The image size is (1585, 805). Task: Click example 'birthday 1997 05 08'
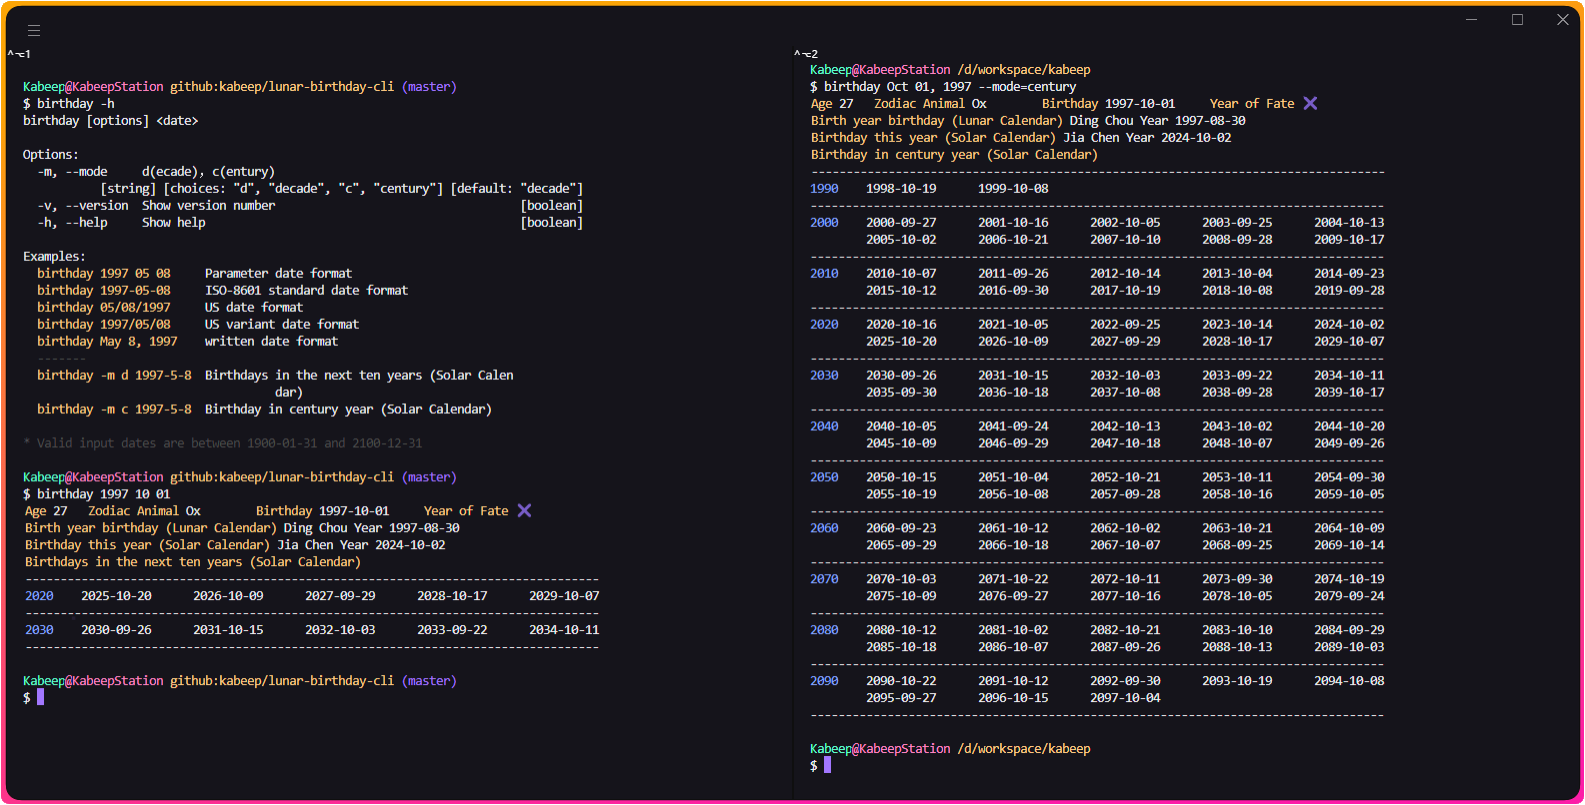tap(104, 274)
